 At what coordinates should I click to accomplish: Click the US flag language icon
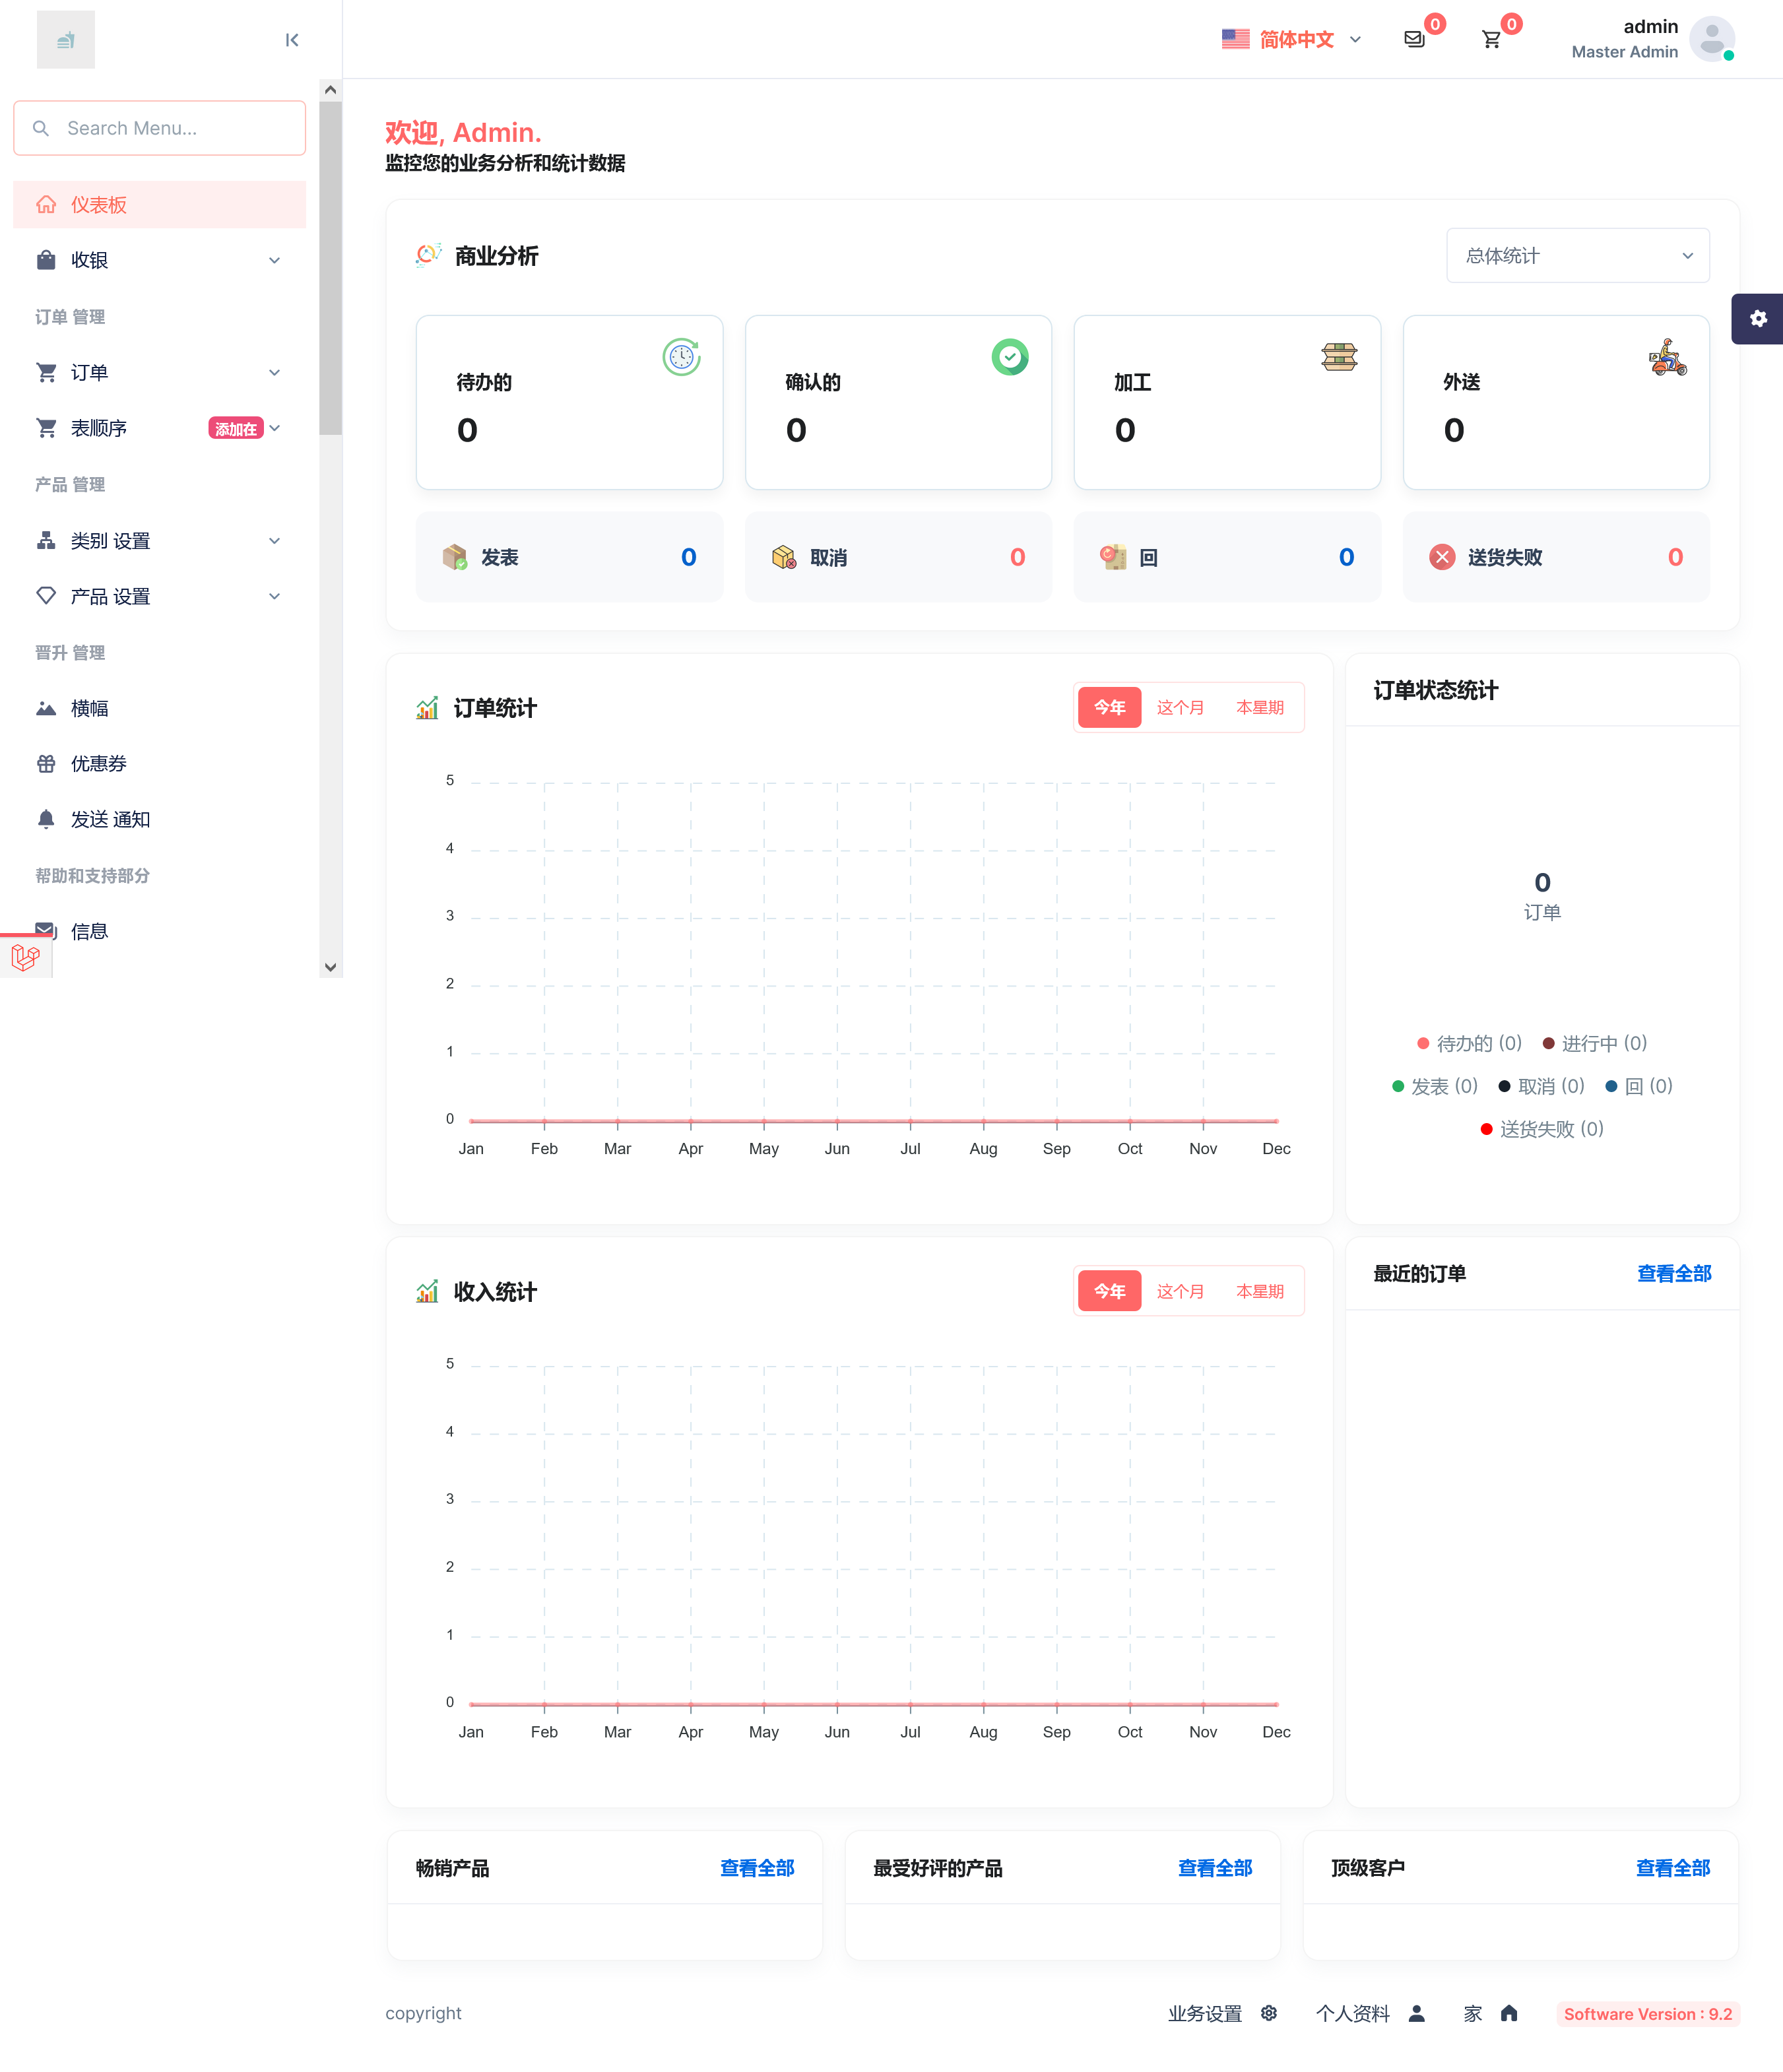point(1236,39)
